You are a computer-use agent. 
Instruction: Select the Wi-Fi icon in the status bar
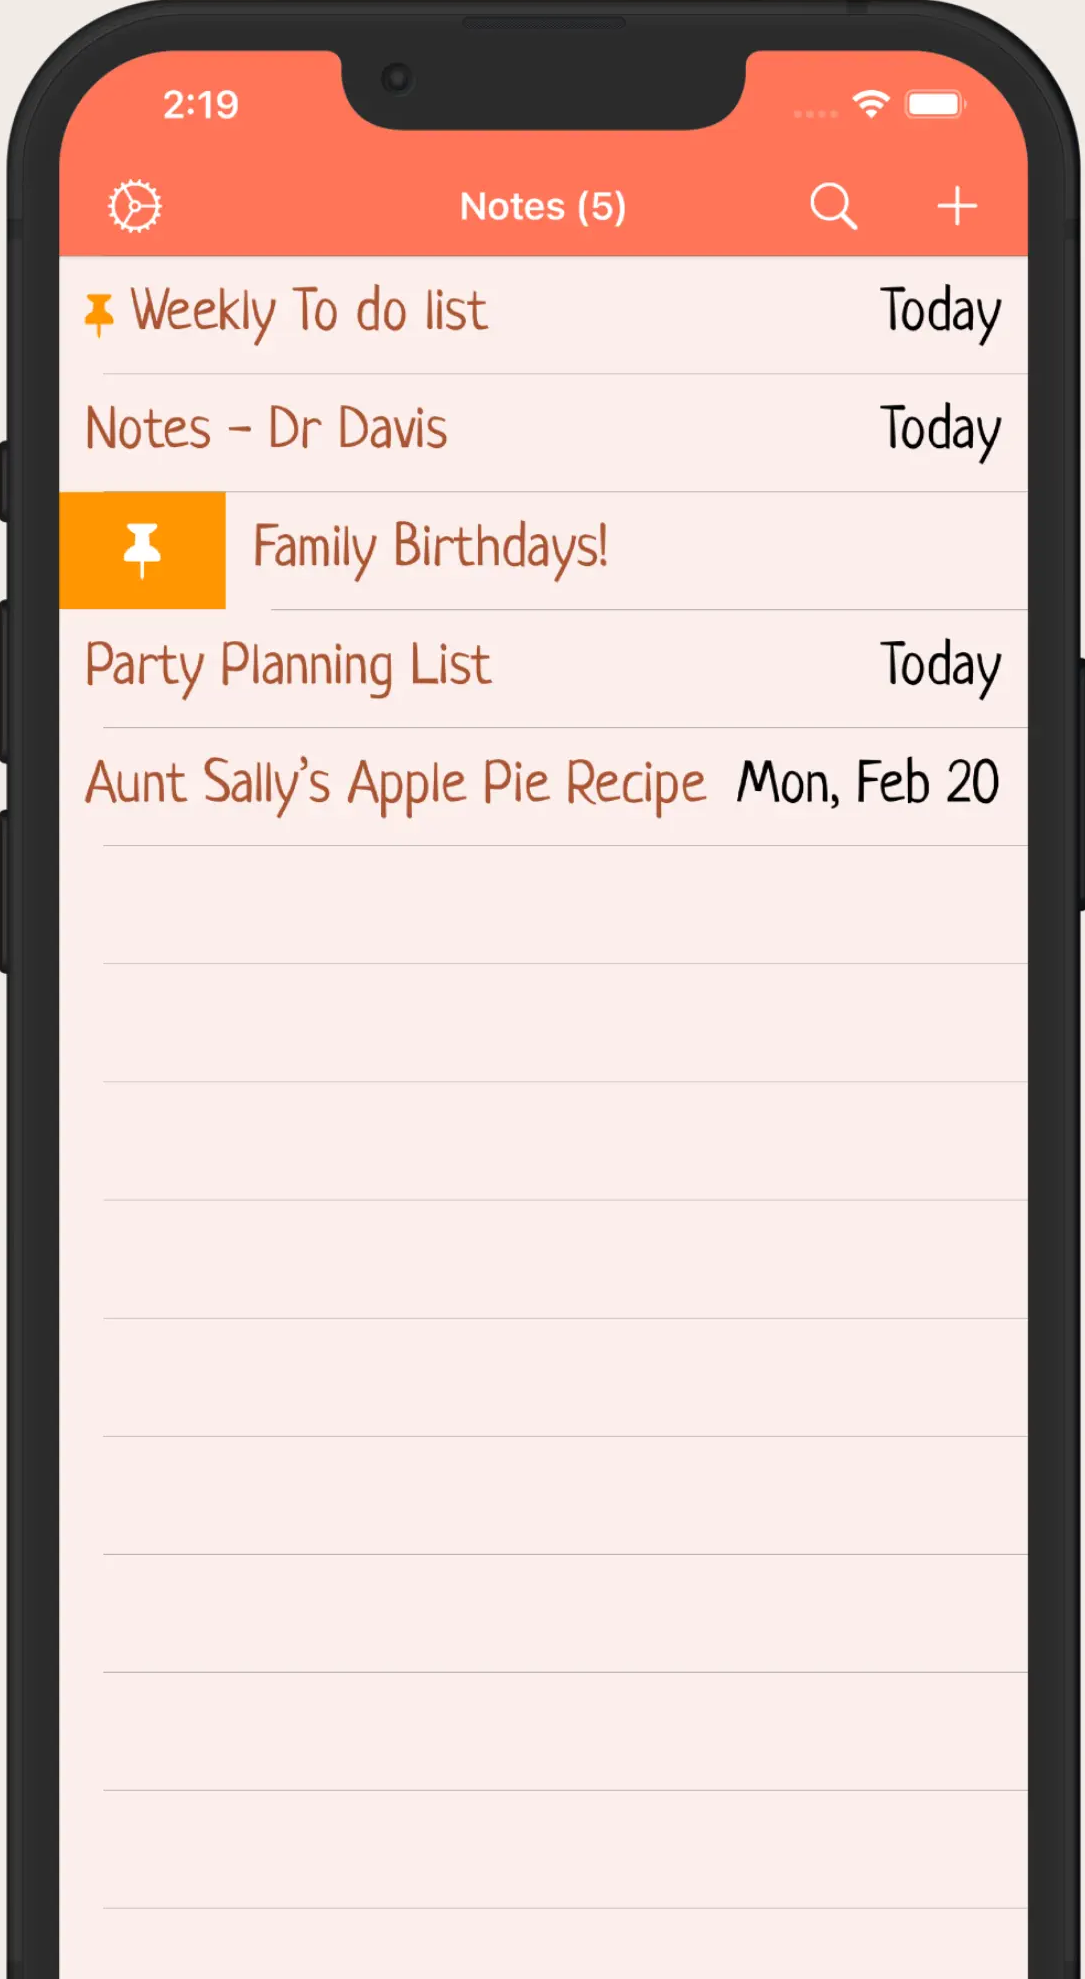[x=868, y=101]
